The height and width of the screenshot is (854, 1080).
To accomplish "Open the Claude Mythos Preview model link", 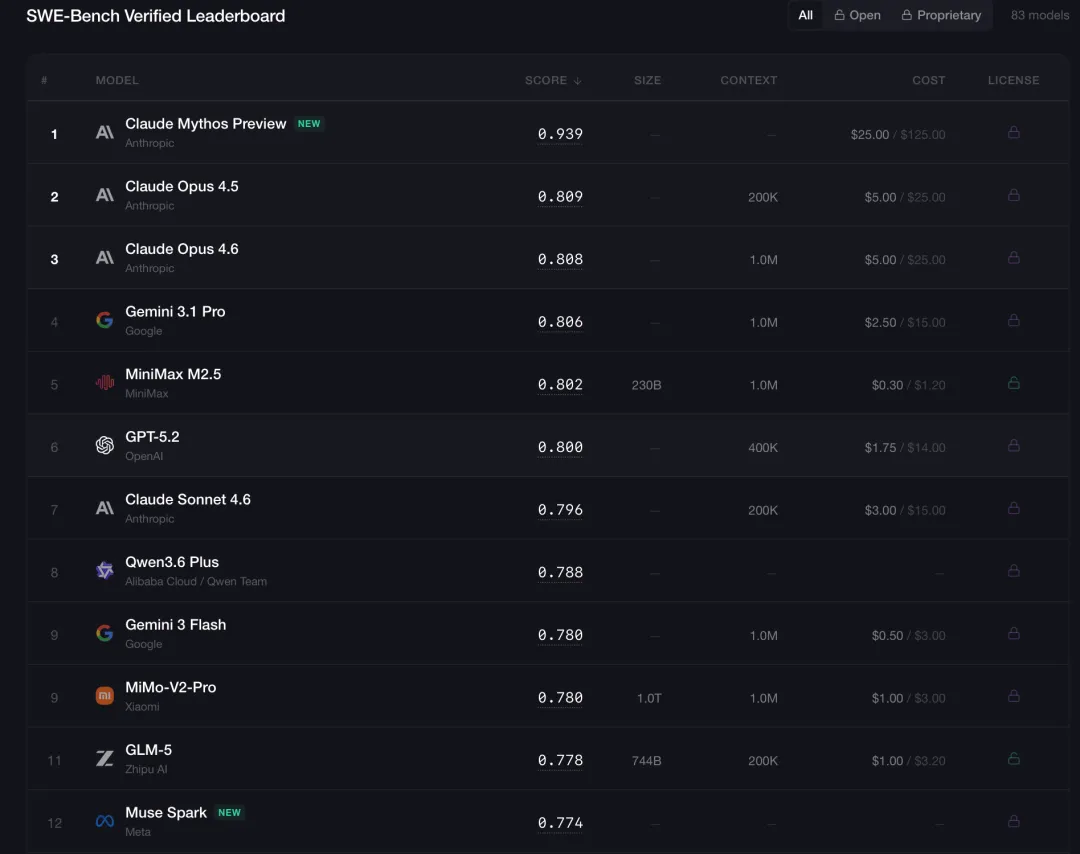I will [205, 124].
